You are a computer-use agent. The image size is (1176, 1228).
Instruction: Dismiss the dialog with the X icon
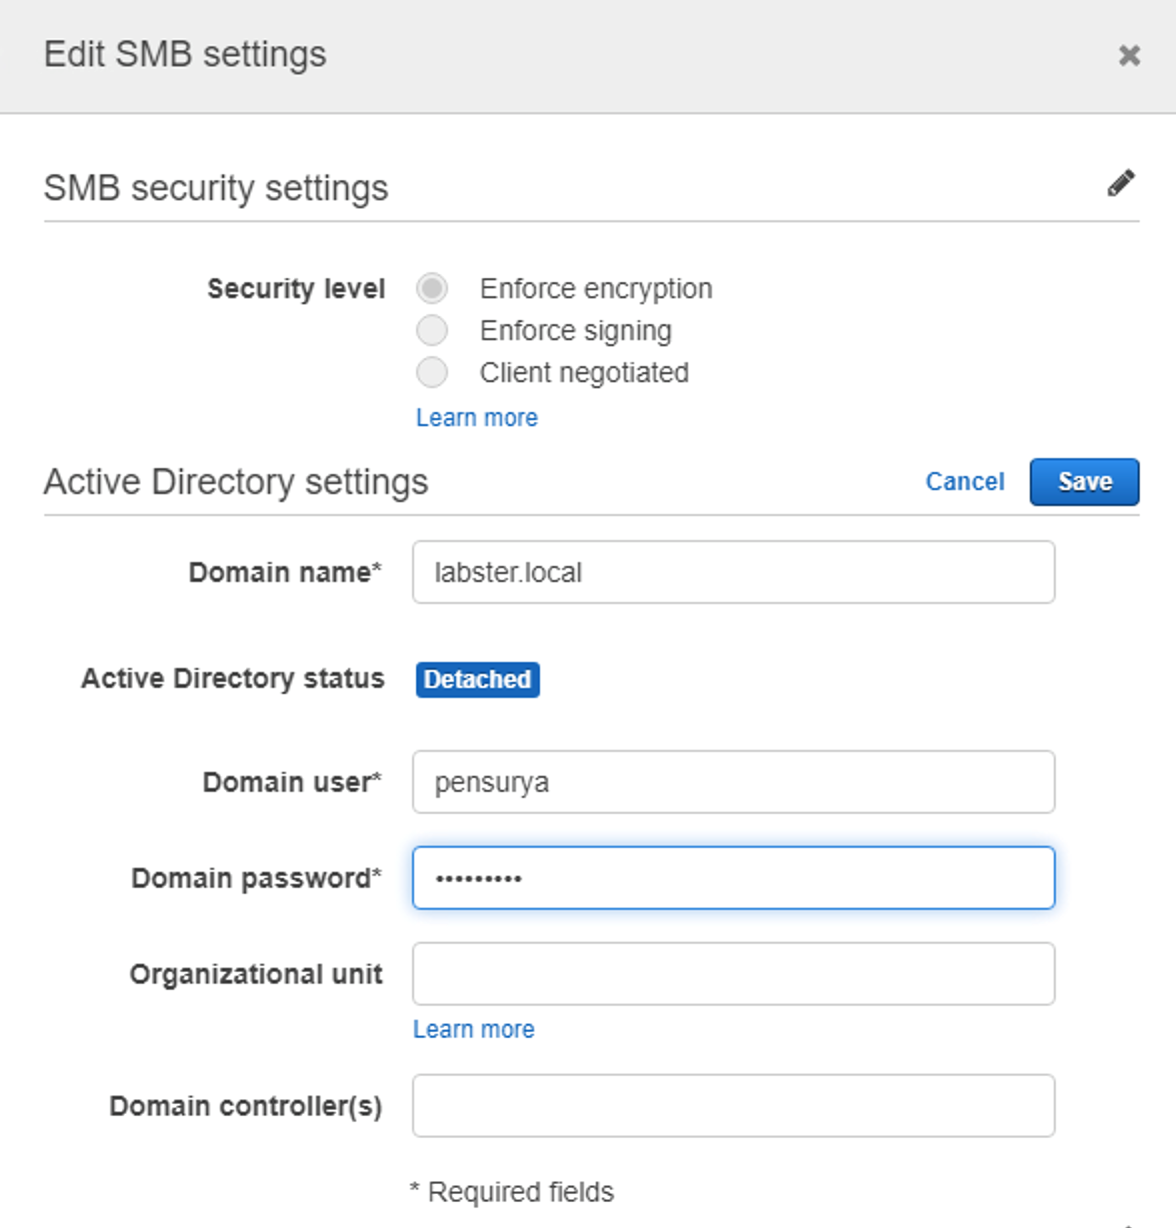pos(1129,56)
